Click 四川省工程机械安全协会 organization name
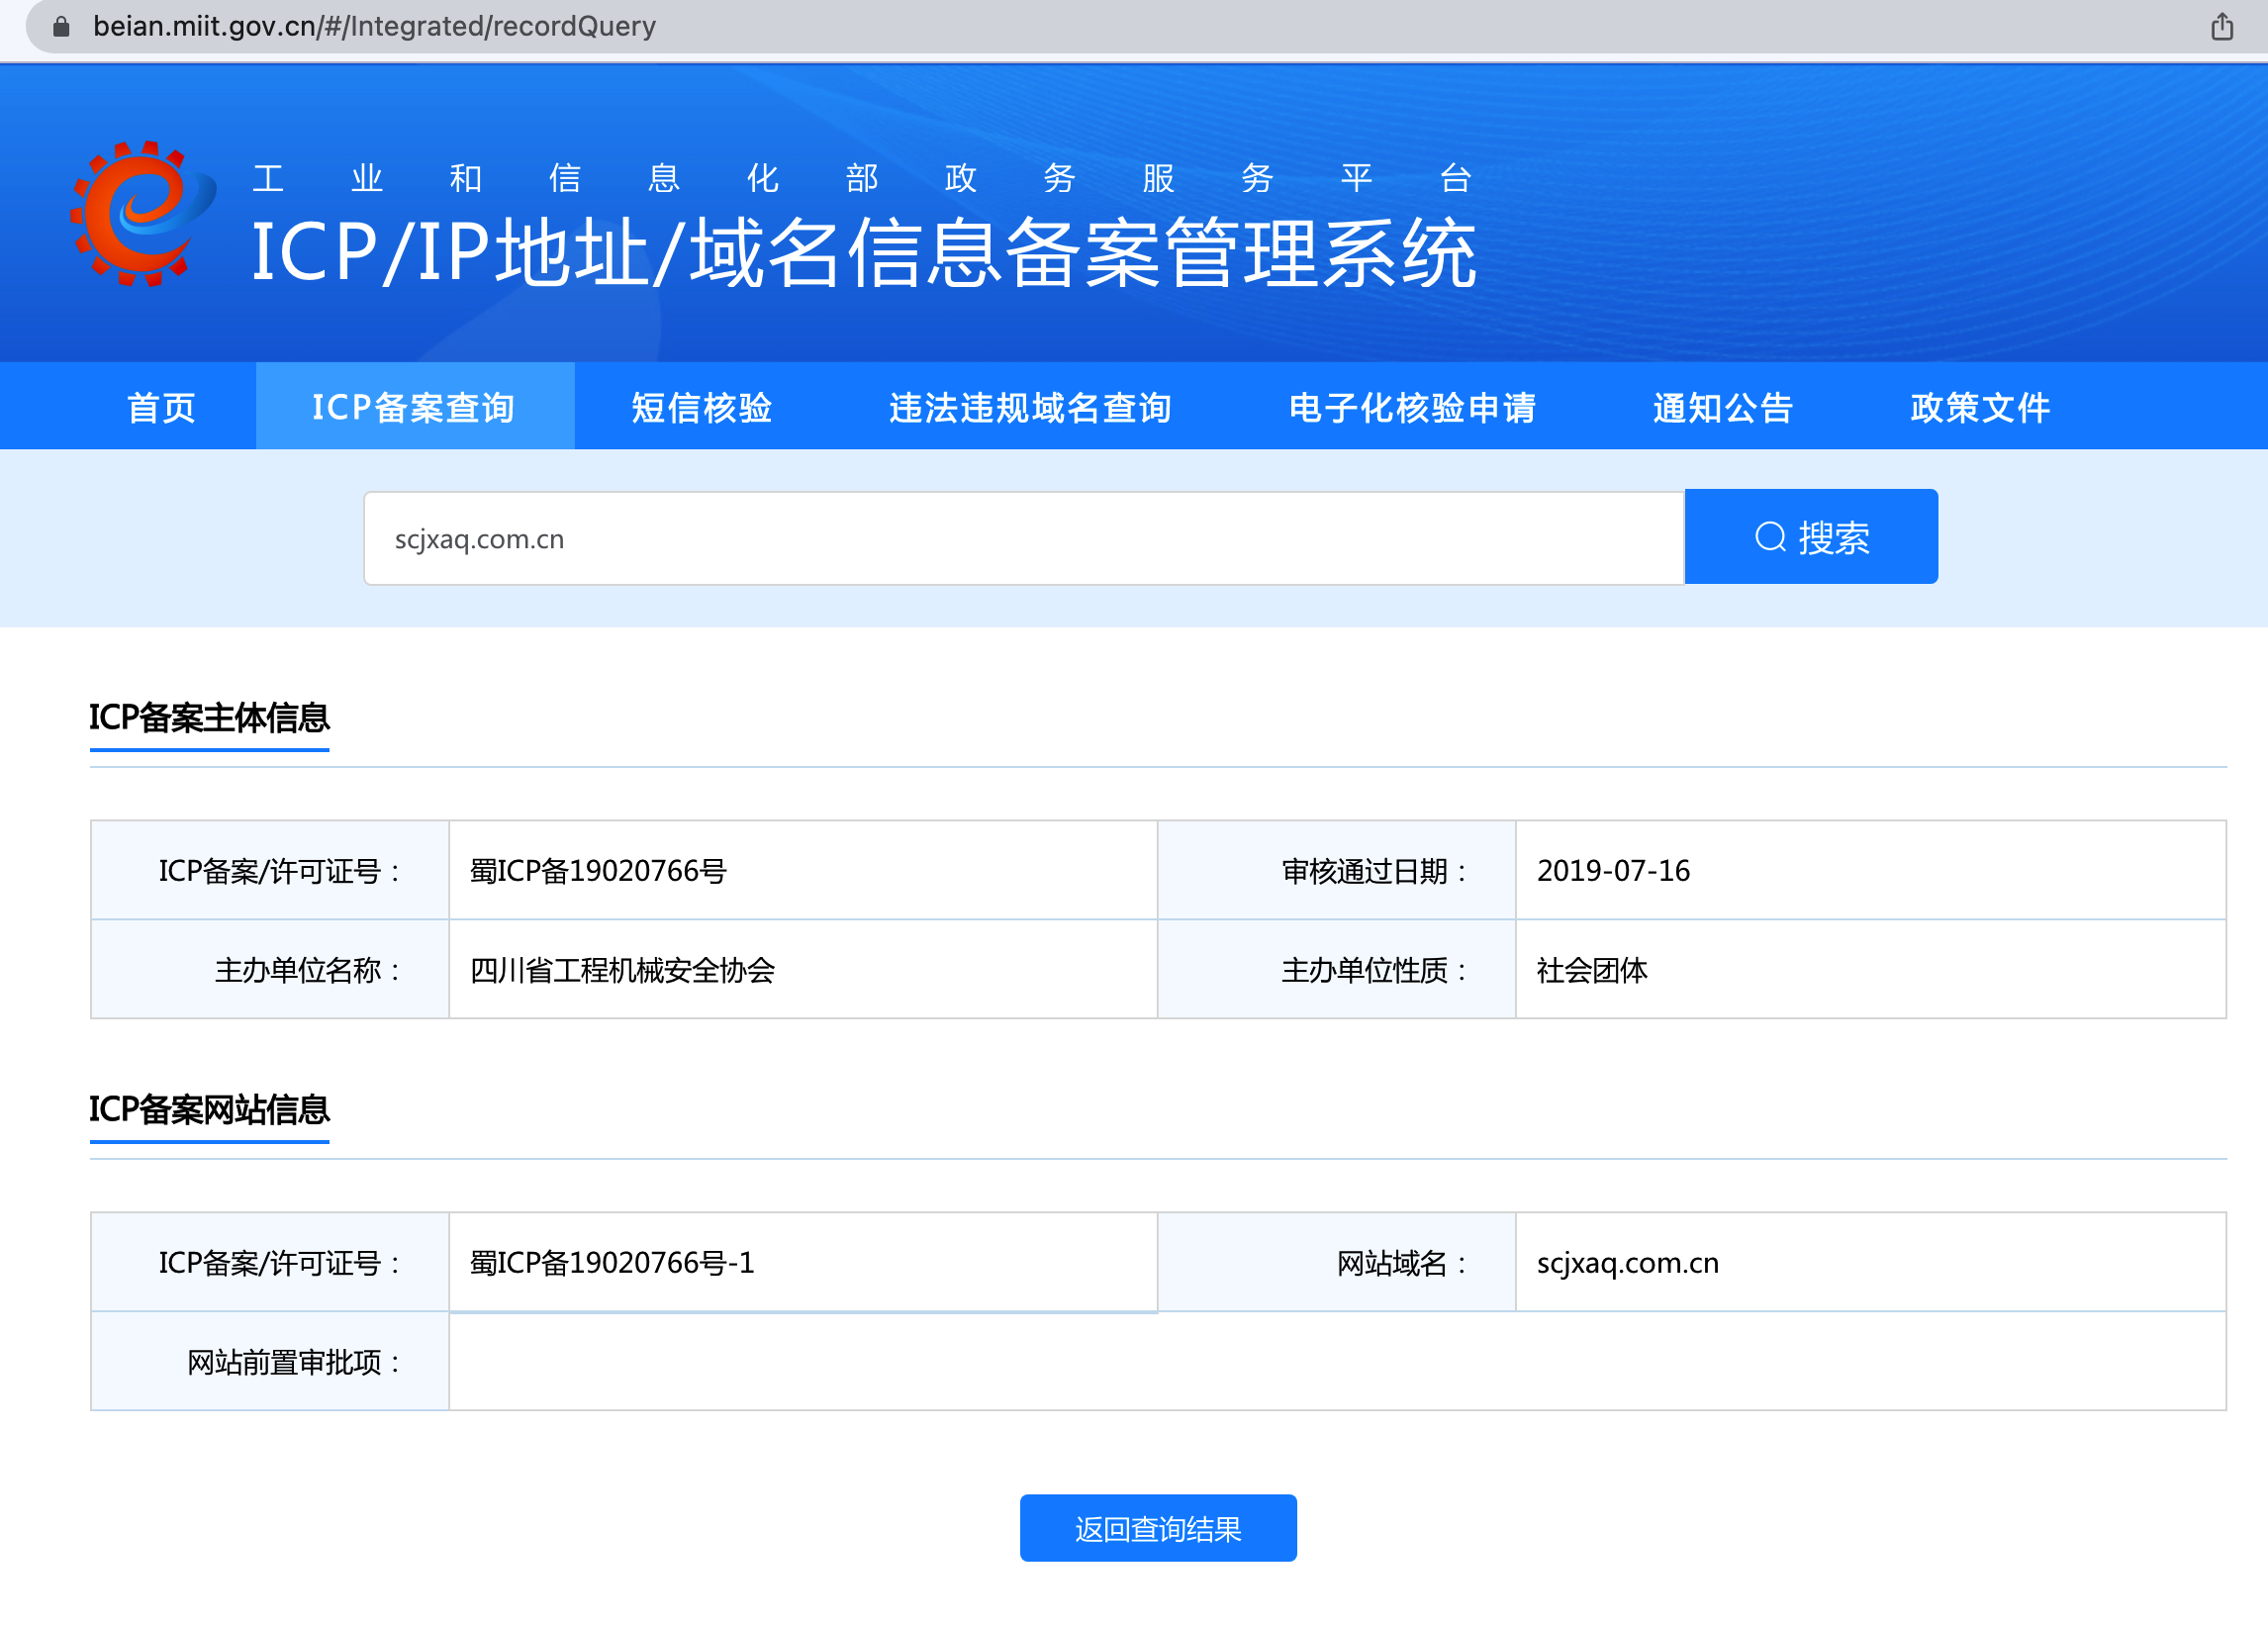Screen dimensions: 2268x1627 622,970
